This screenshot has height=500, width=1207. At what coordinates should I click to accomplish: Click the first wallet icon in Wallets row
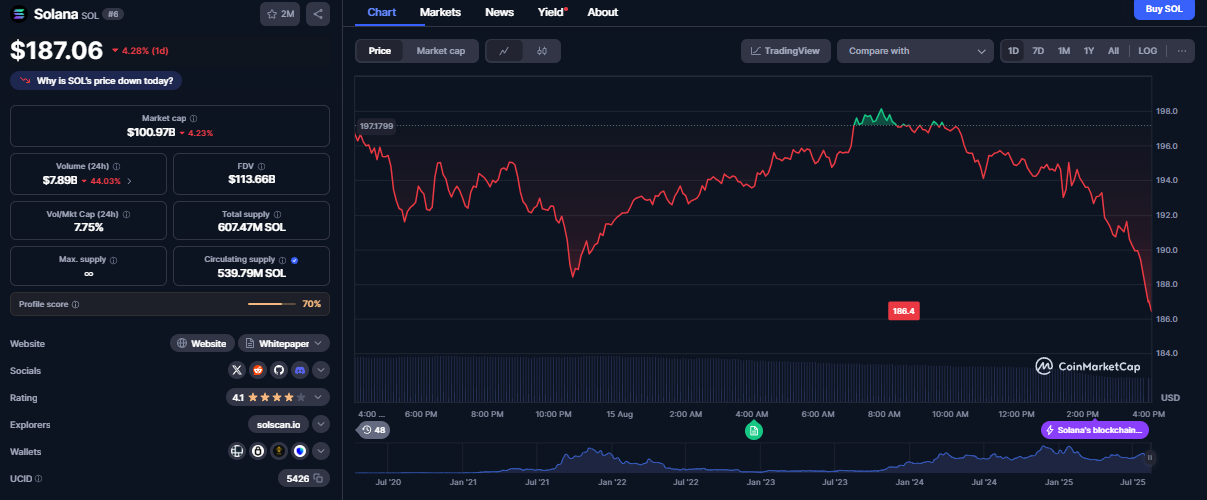237,451
